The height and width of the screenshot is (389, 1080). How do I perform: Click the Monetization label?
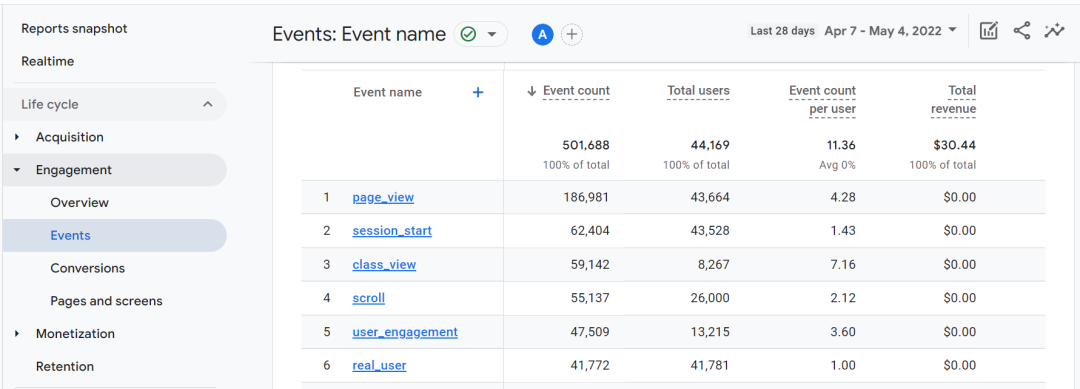[x=75, y=333]
